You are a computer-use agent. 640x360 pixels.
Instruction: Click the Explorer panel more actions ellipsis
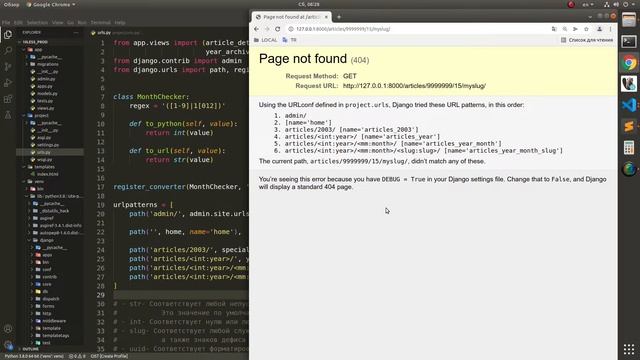76,33
